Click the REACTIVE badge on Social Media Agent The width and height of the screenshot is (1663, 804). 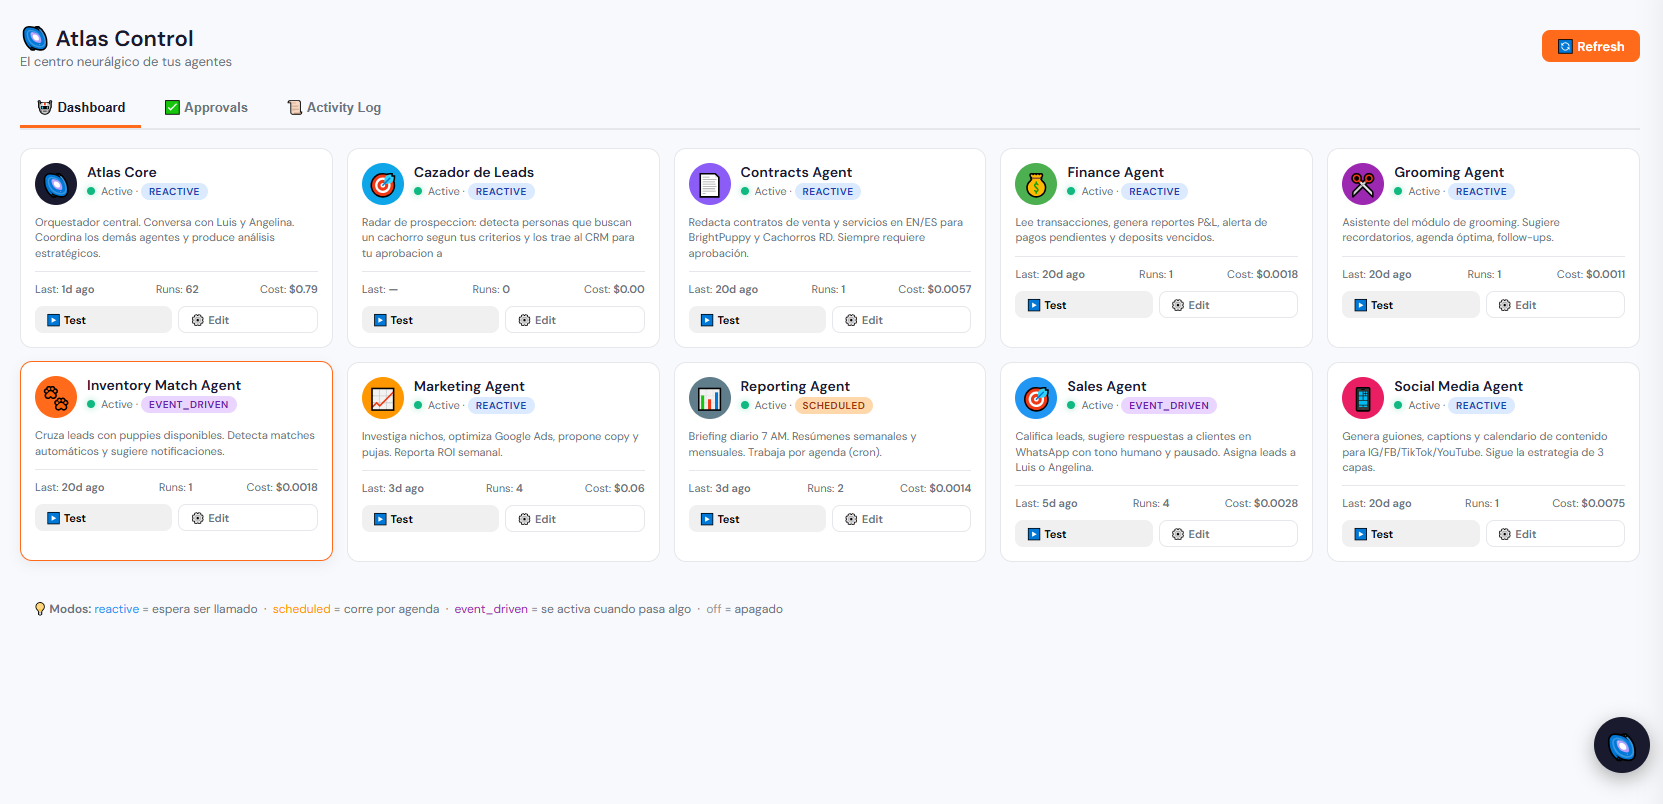(1481, 406)
